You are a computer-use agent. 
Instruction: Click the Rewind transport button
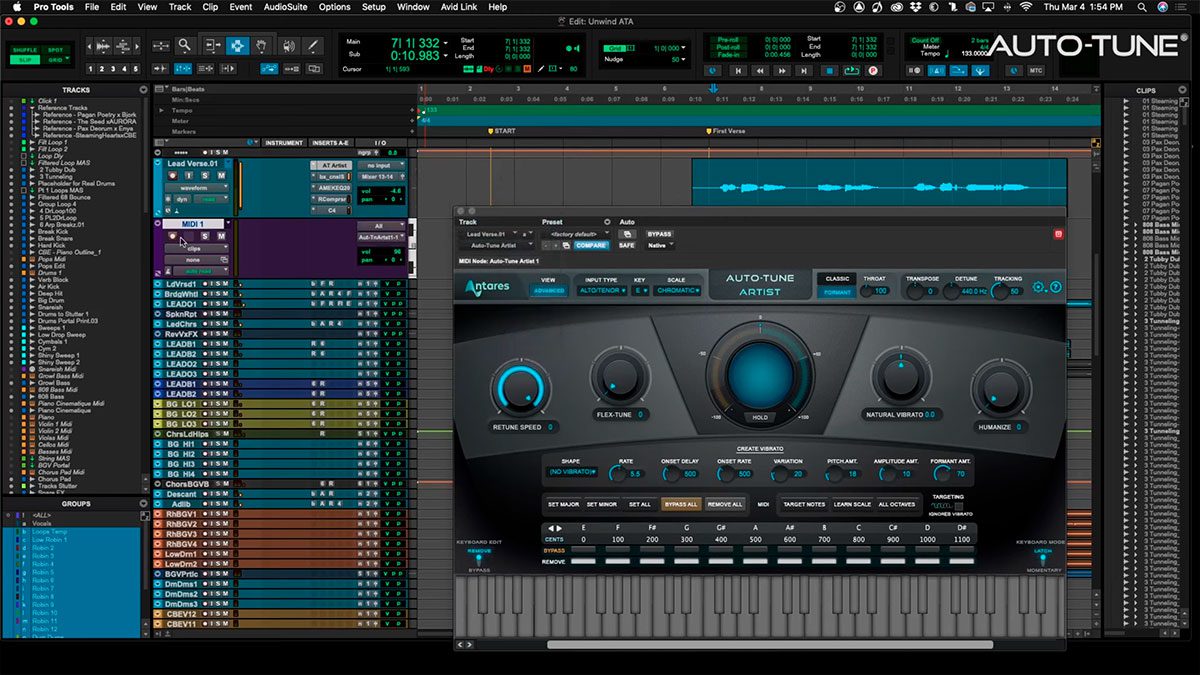pos(761,71)
